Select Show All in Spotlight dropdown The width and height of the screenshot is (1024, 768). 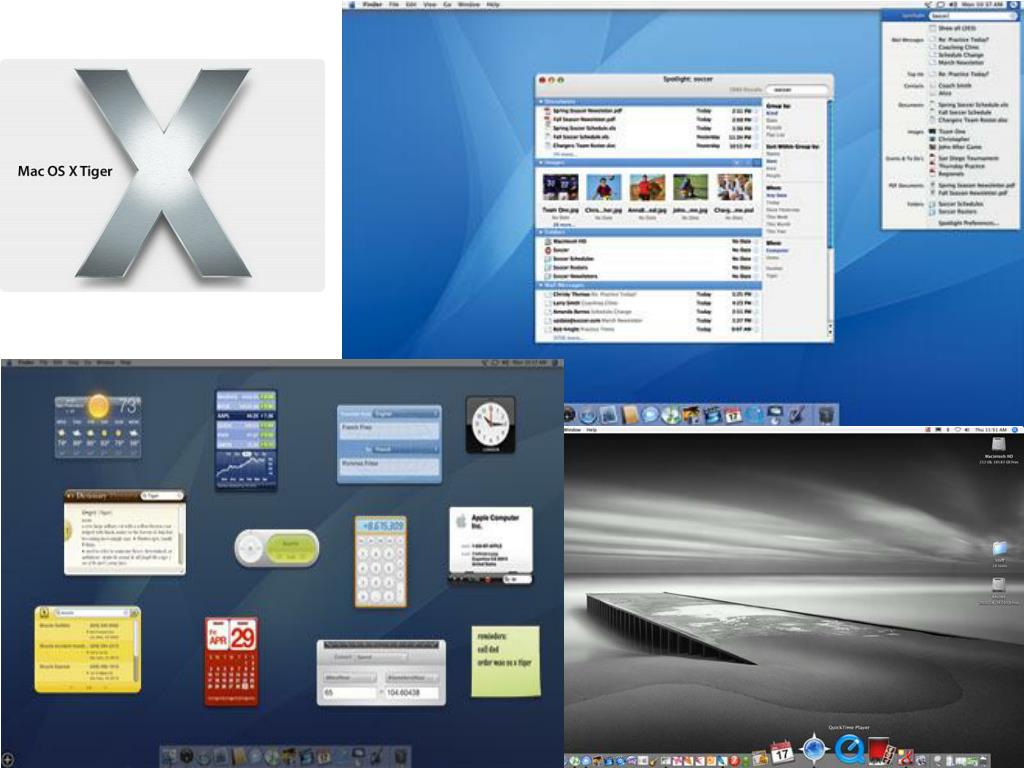click(957, 29)
